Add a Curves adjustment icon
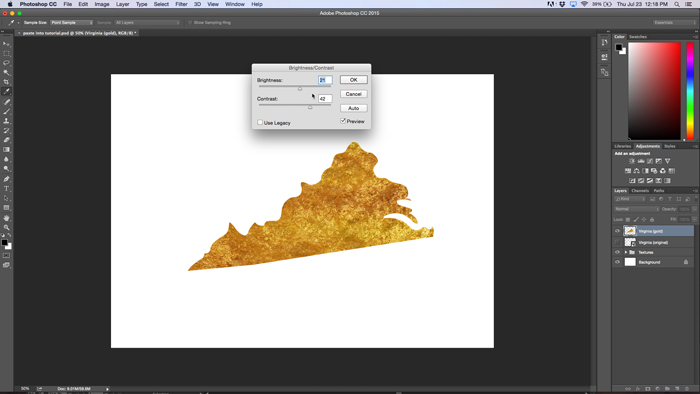The height and width of the screenshot is (394, 700). pos(650,161)
